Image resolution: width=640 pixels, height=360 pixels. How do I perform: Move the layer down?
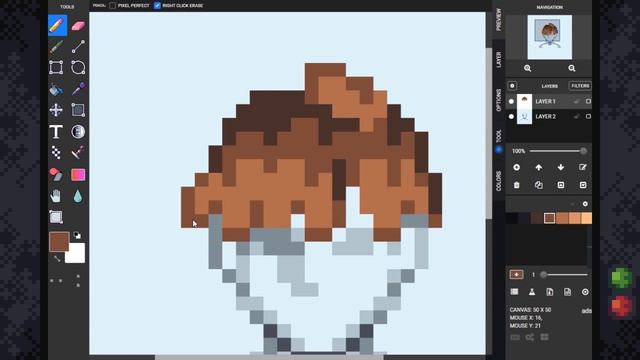[x=561, y=167]
